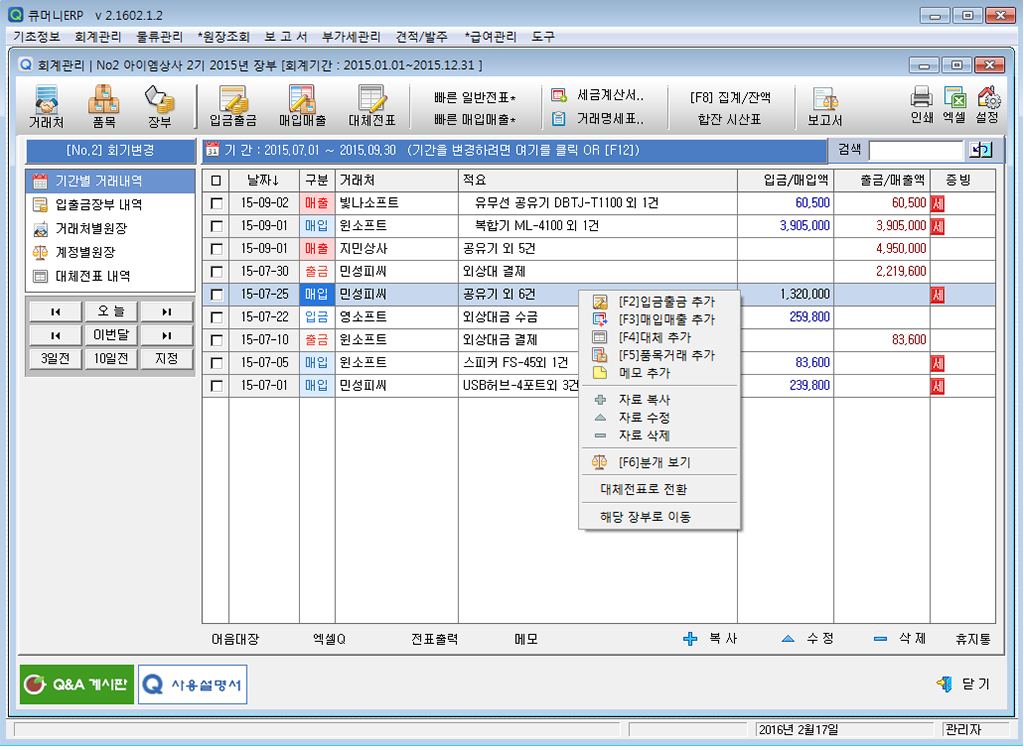Export via the 엑셀 icon

point(955,105)
